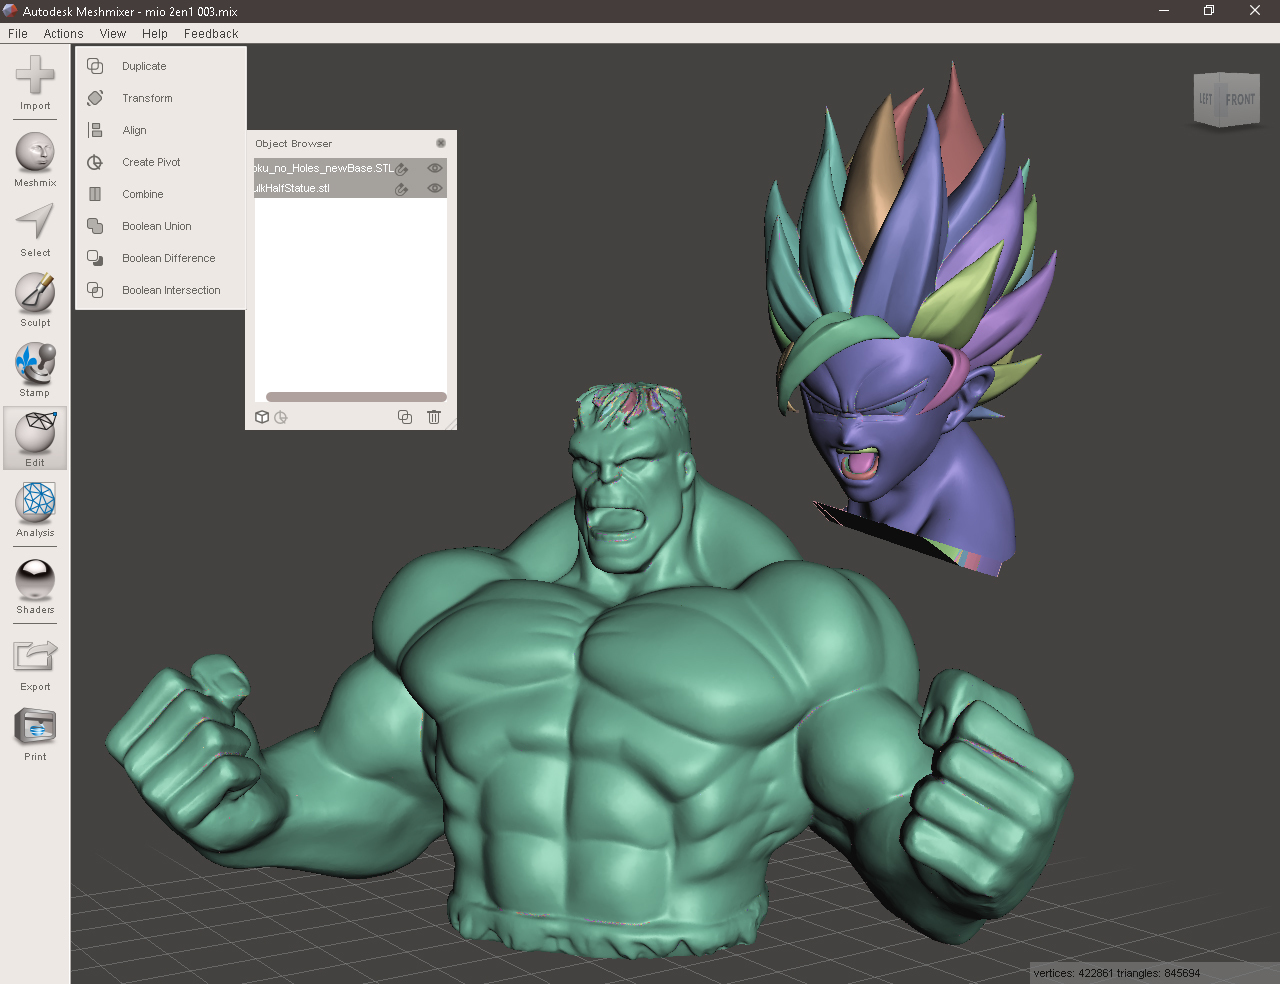Open the File menu

click(x=18, y=33)
